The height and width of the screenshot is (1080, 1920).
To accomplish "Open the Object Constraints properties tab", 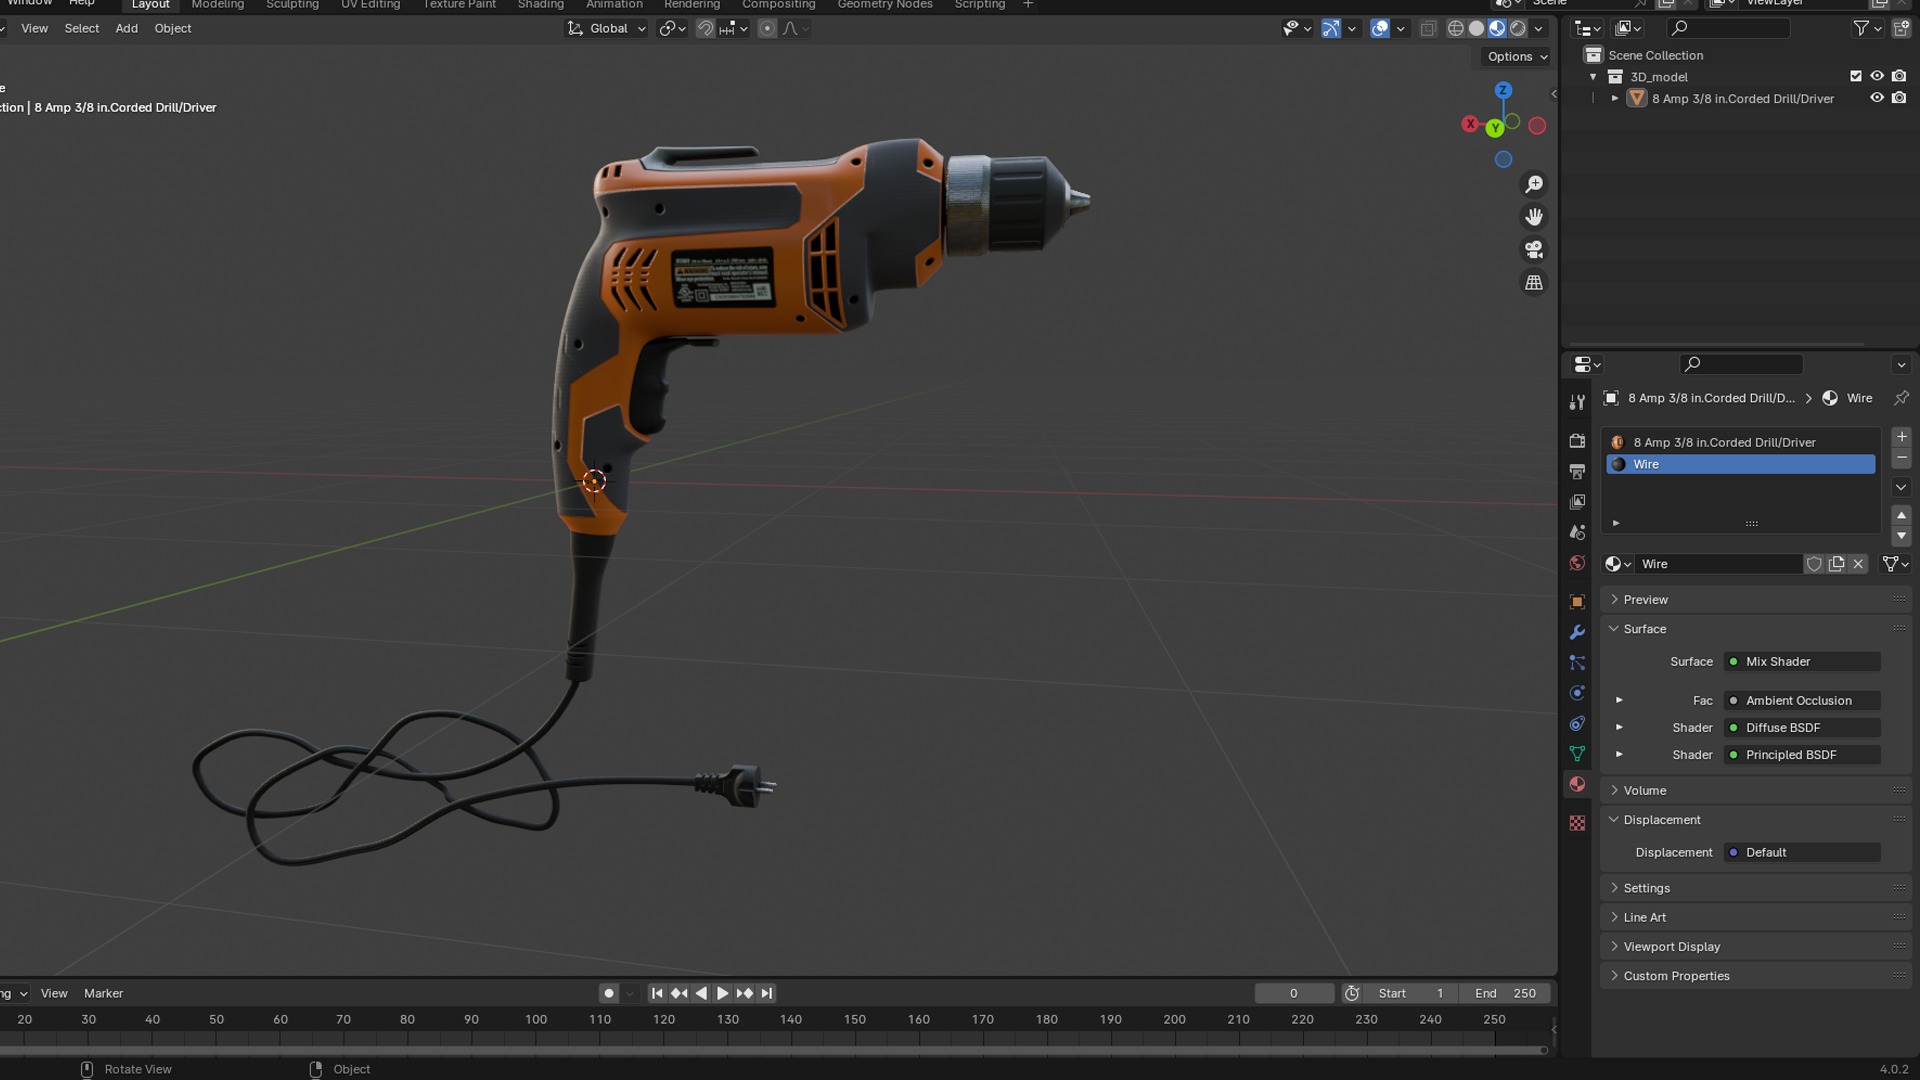I will click(1577, 723).
